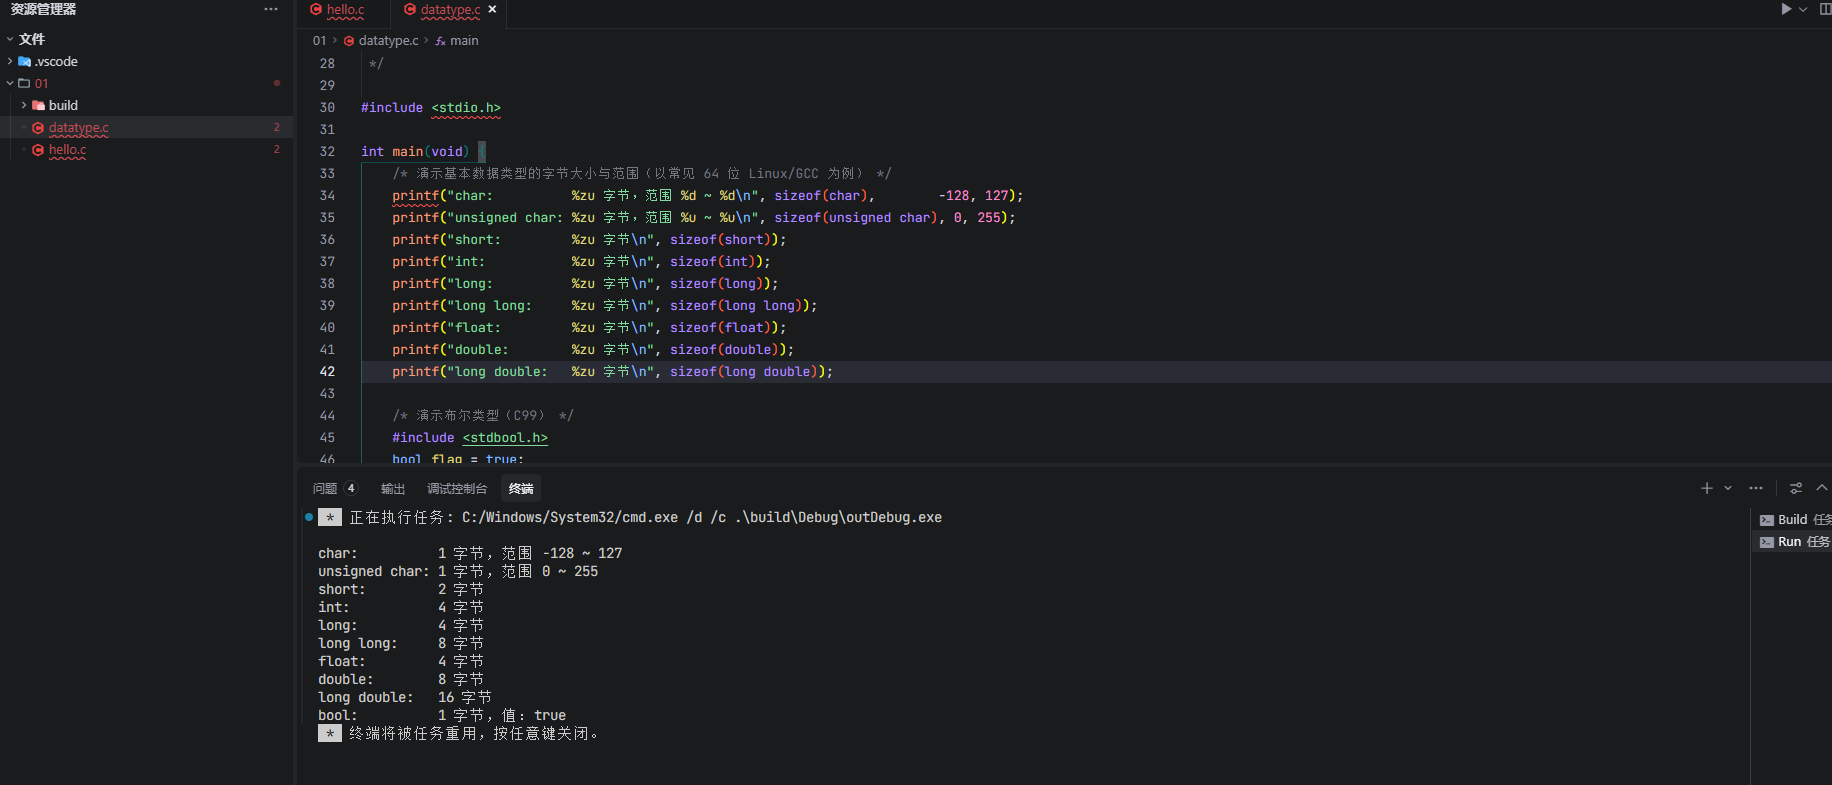Open the new terminal profile dropdown
The height and width of the screenshot is (785, 1832).
point(1728,488)
